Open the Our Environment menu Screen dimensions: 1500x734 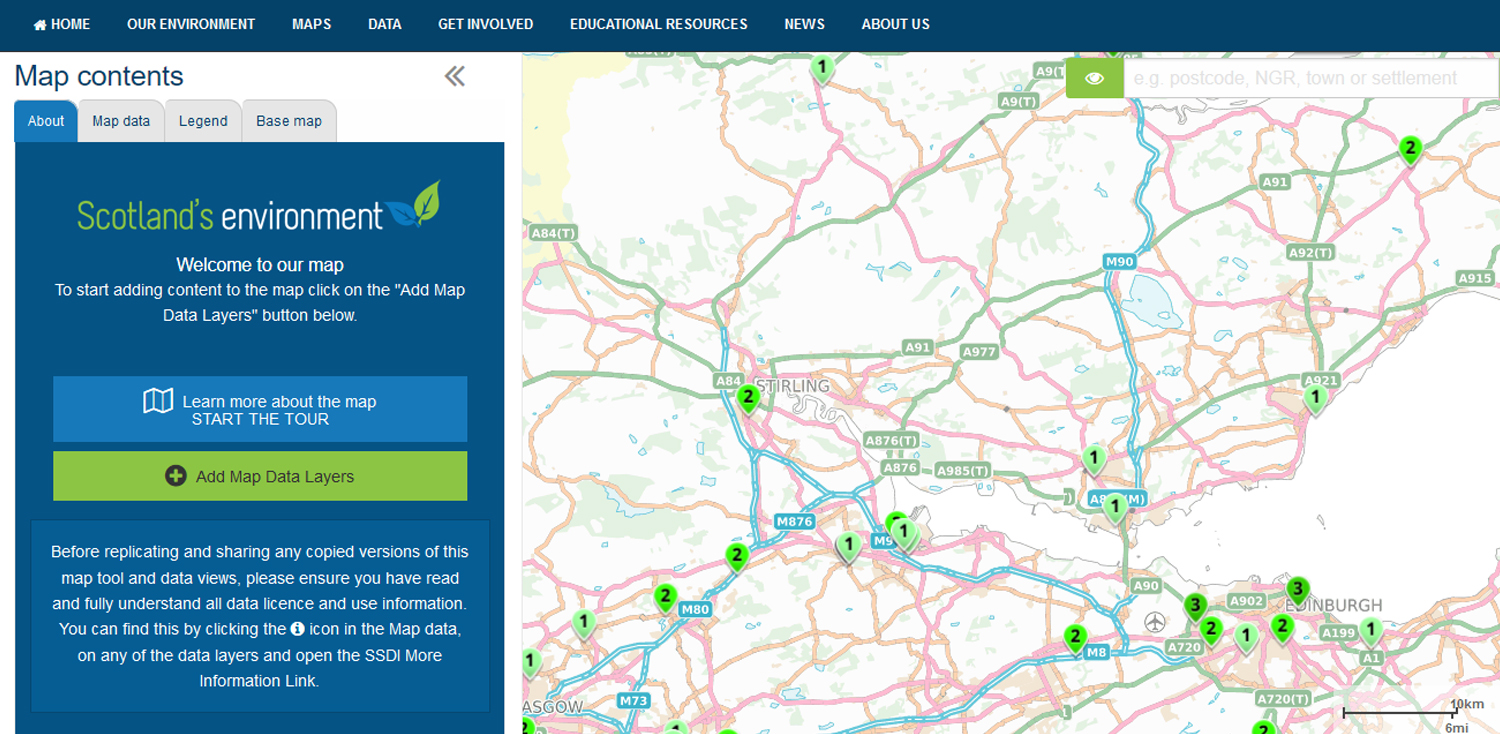[x=191, y=24]
